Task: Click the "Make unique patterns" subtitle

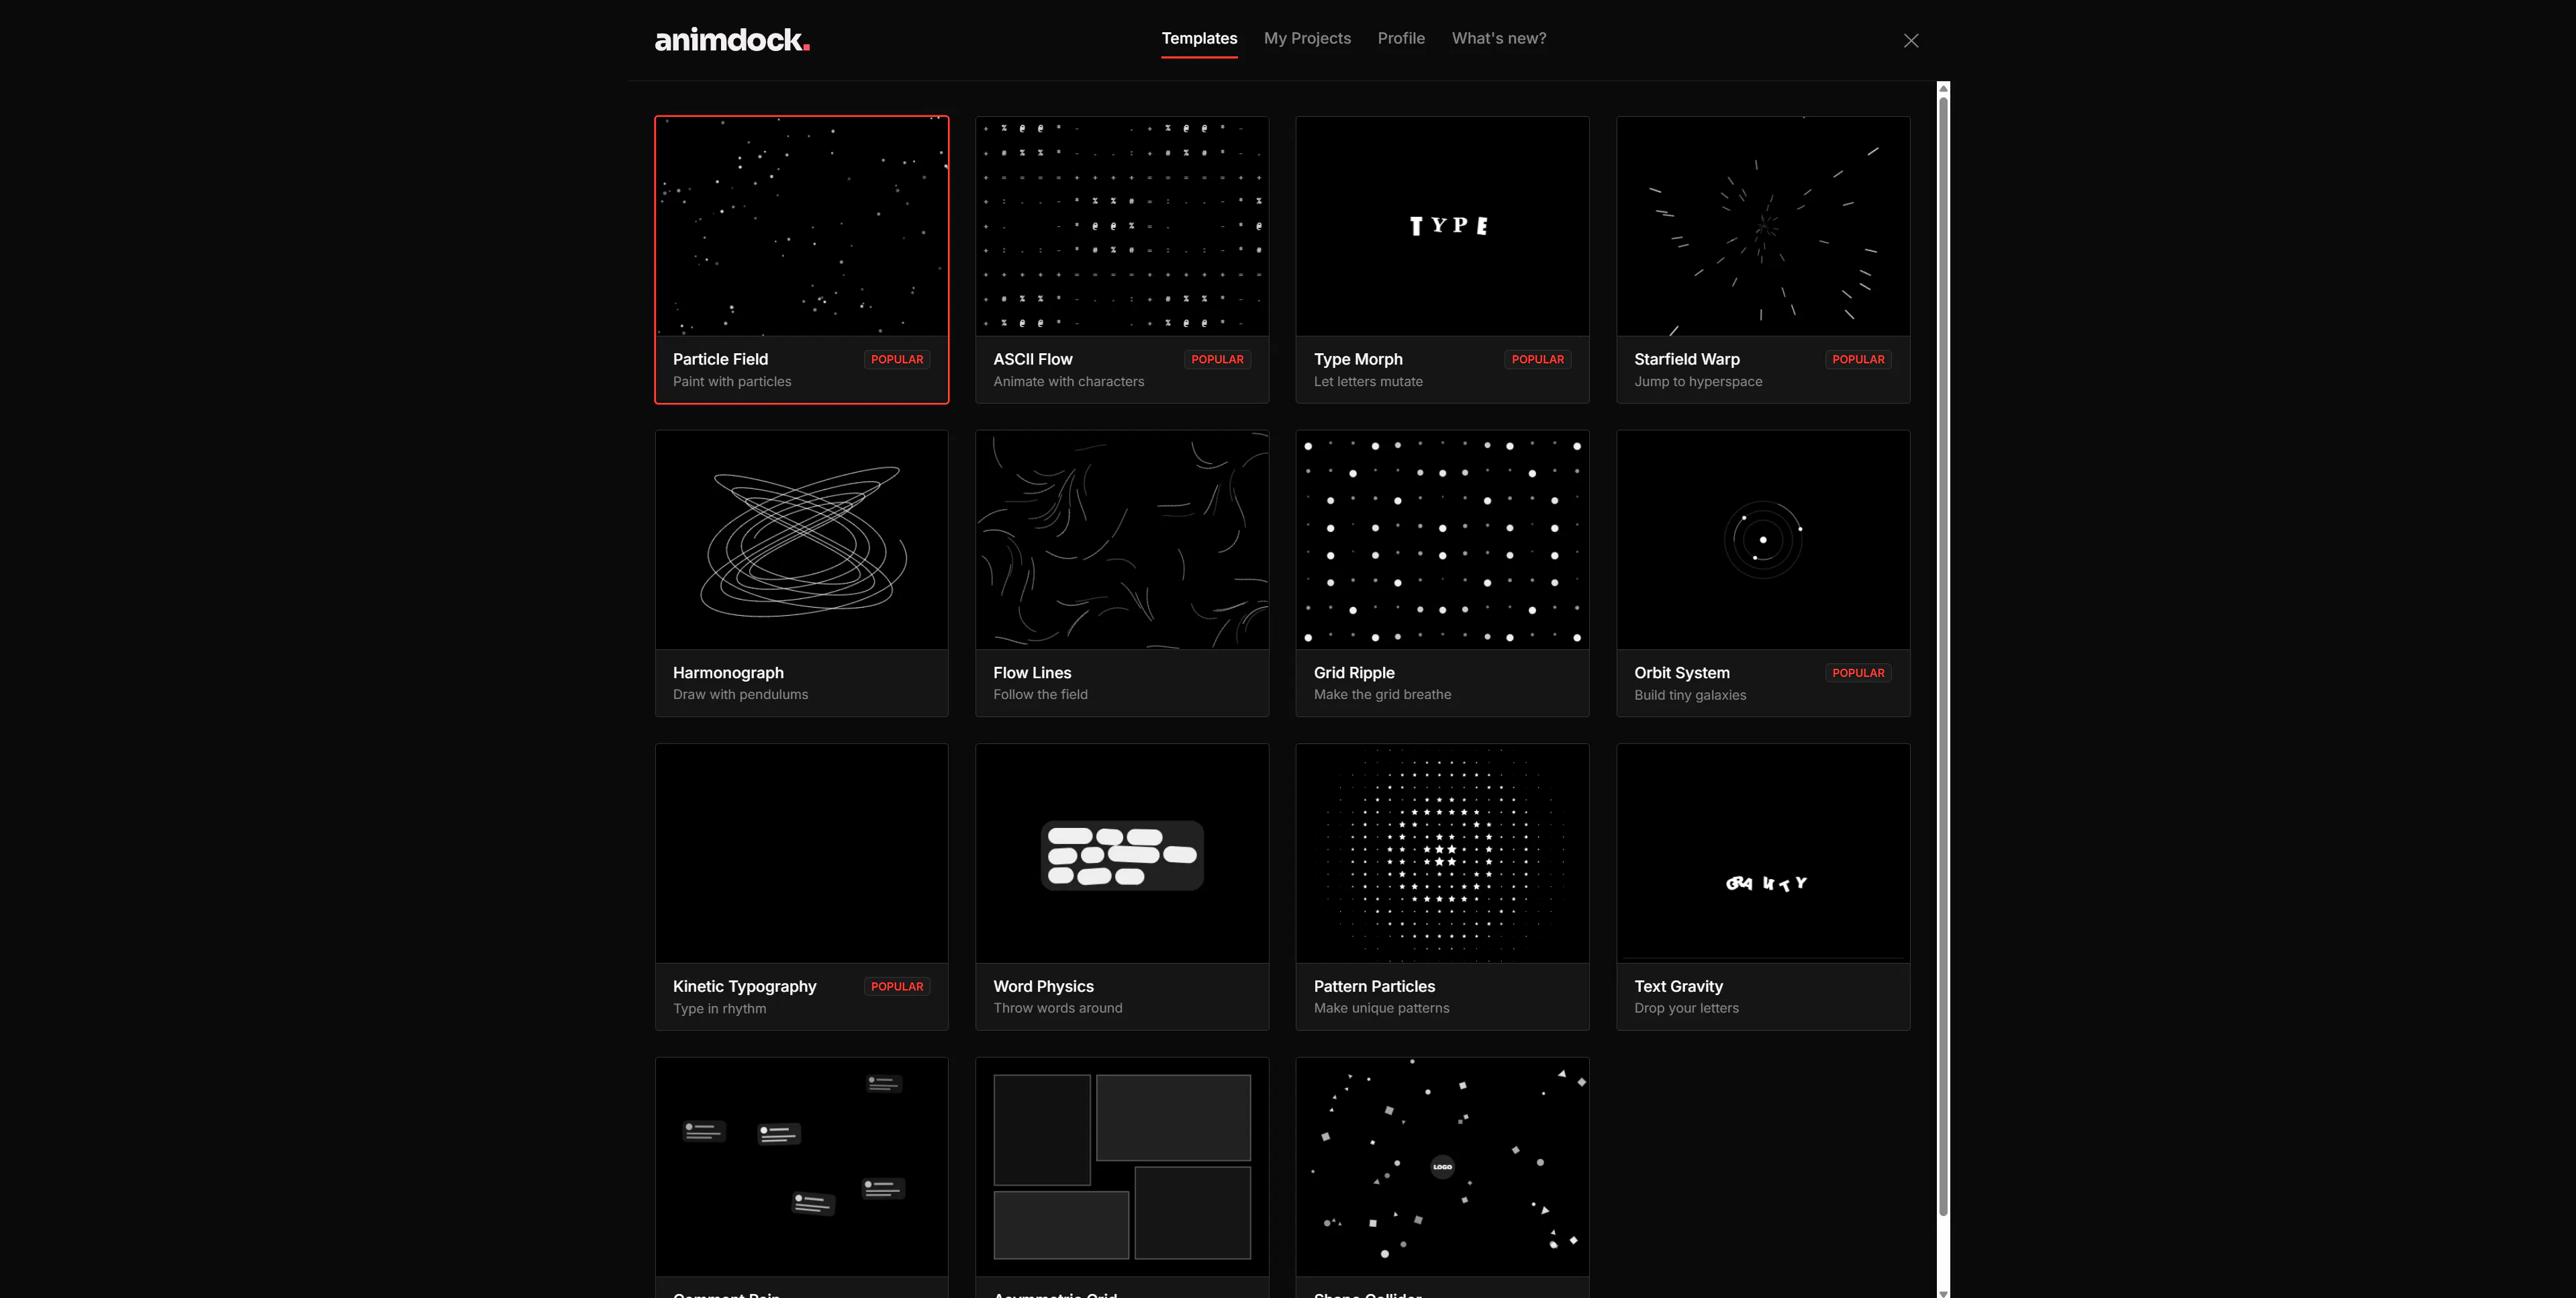Action: tap(1381, 1008)
